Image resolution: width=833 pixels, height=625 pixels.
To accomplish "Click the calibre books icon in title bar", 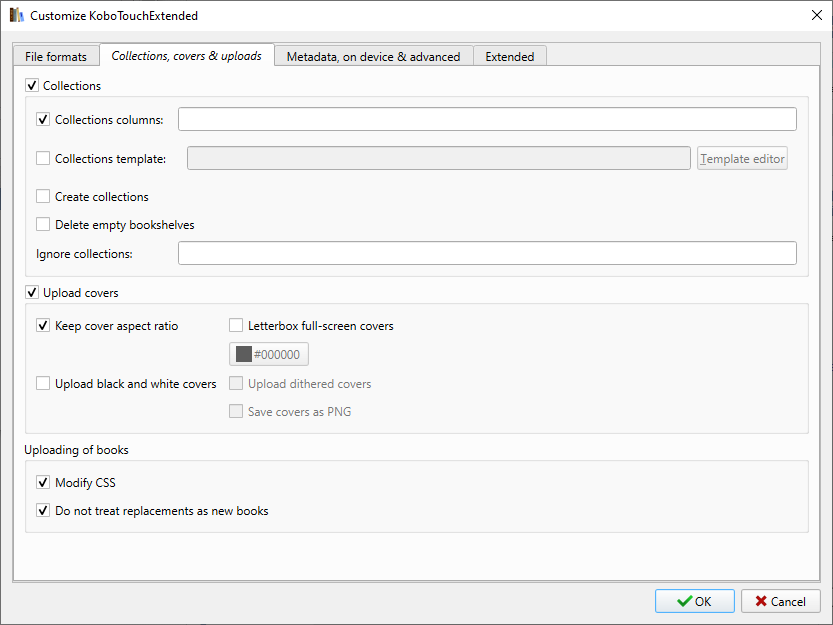I will (17, 16).
